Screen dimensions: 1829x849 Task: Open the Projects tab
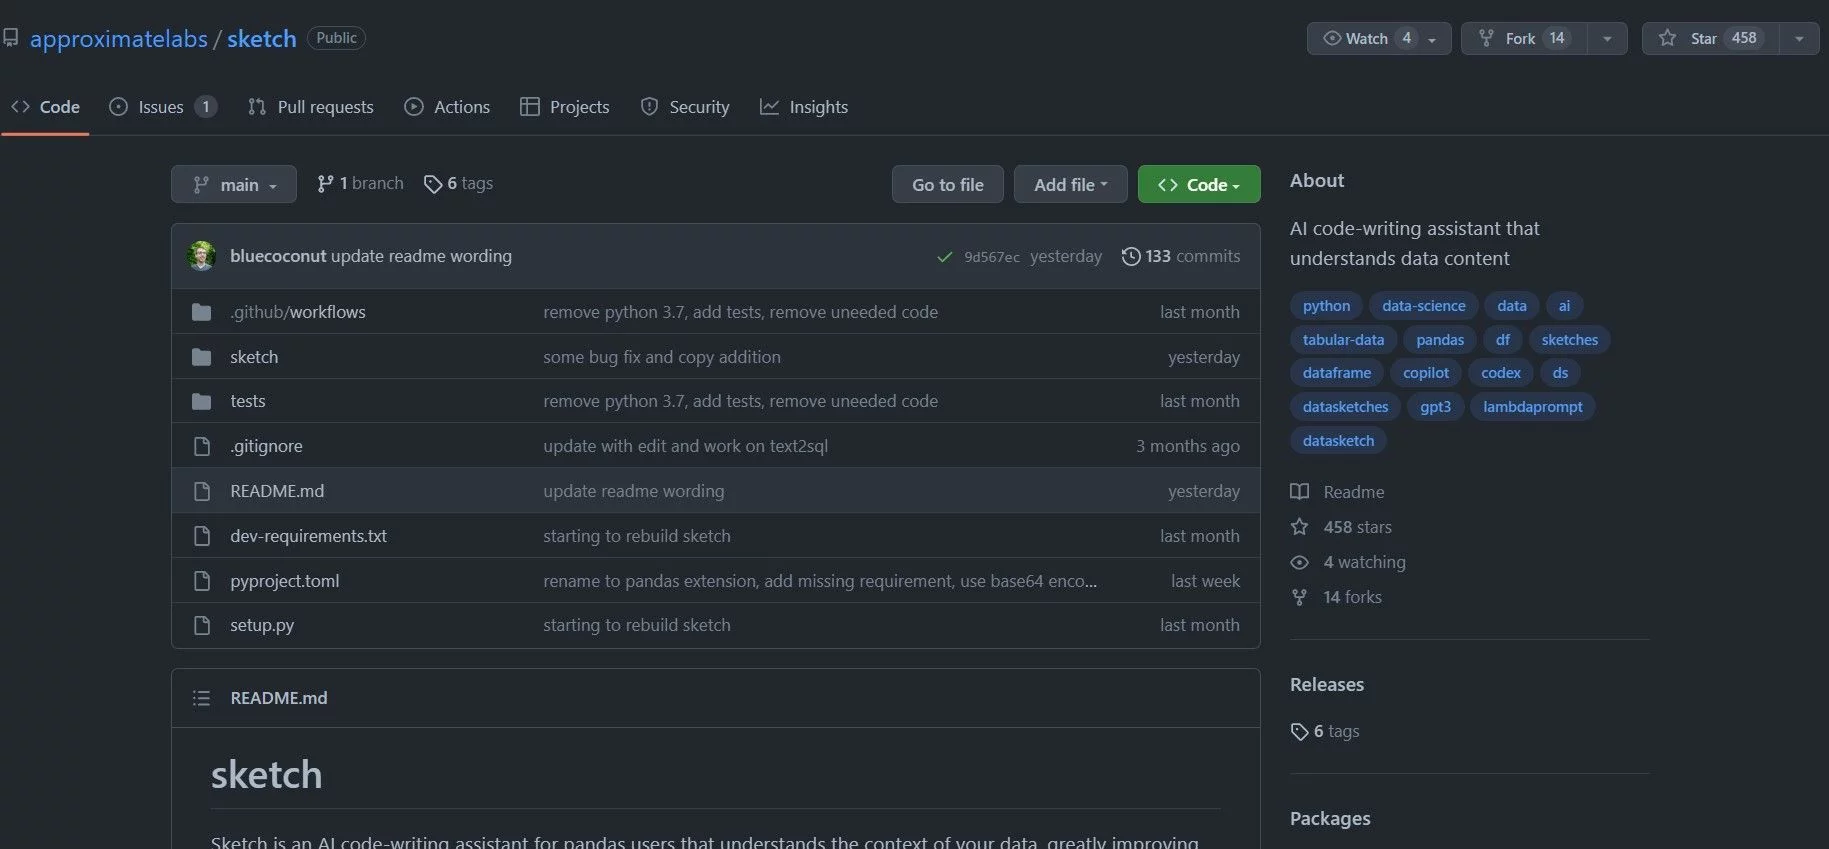pyautogui.click(x=565, y=107)
